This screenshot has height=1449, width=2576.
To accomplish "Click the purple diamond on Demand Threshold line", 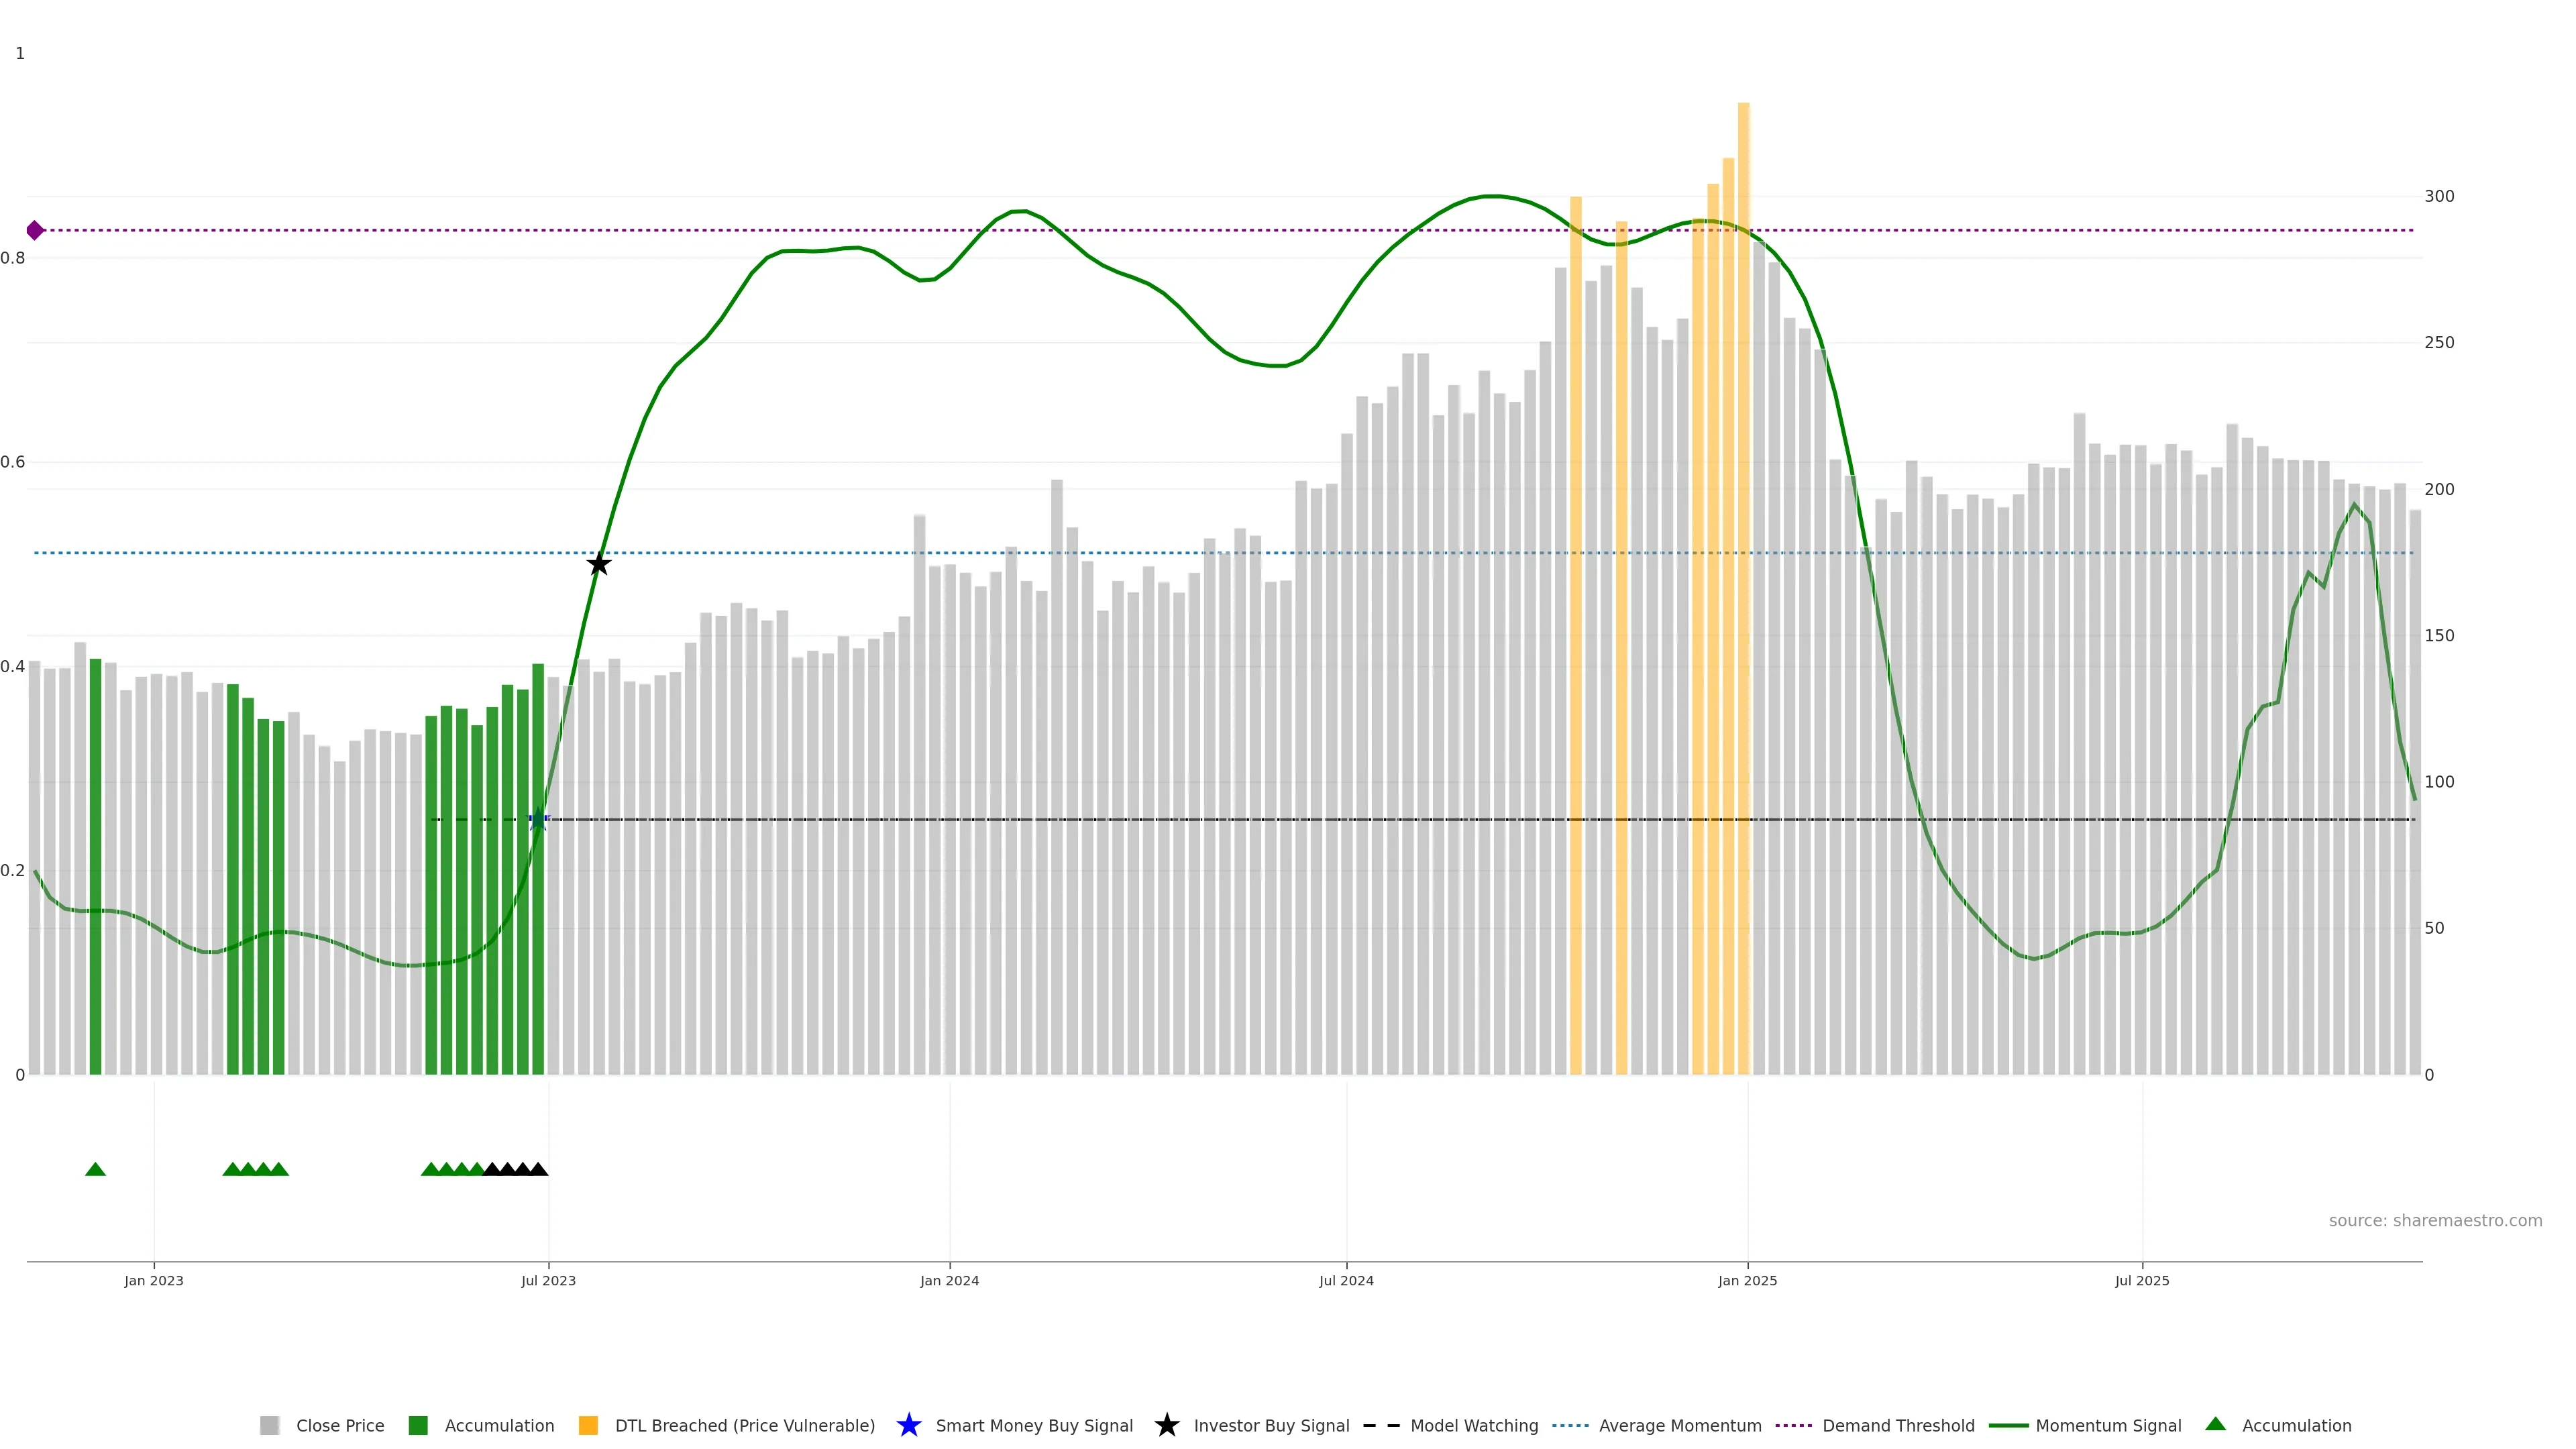I will [35, 231].
